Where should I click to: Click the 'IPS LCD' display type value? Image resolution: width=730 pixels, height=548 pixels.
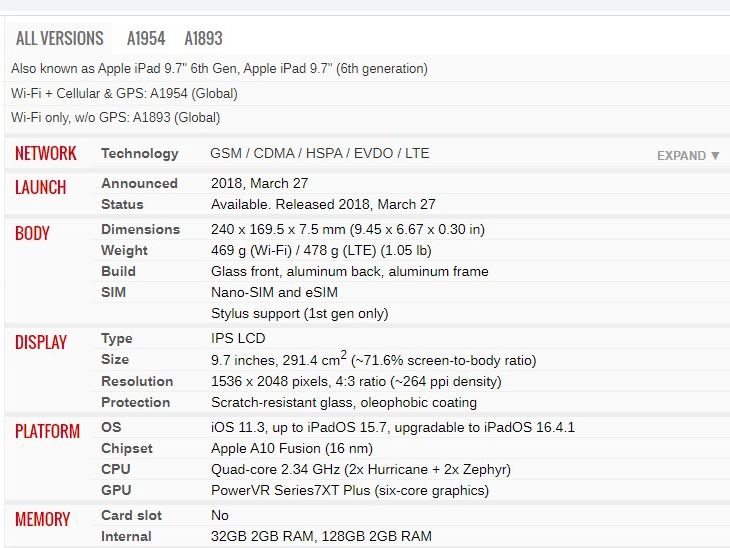(238, 338)
